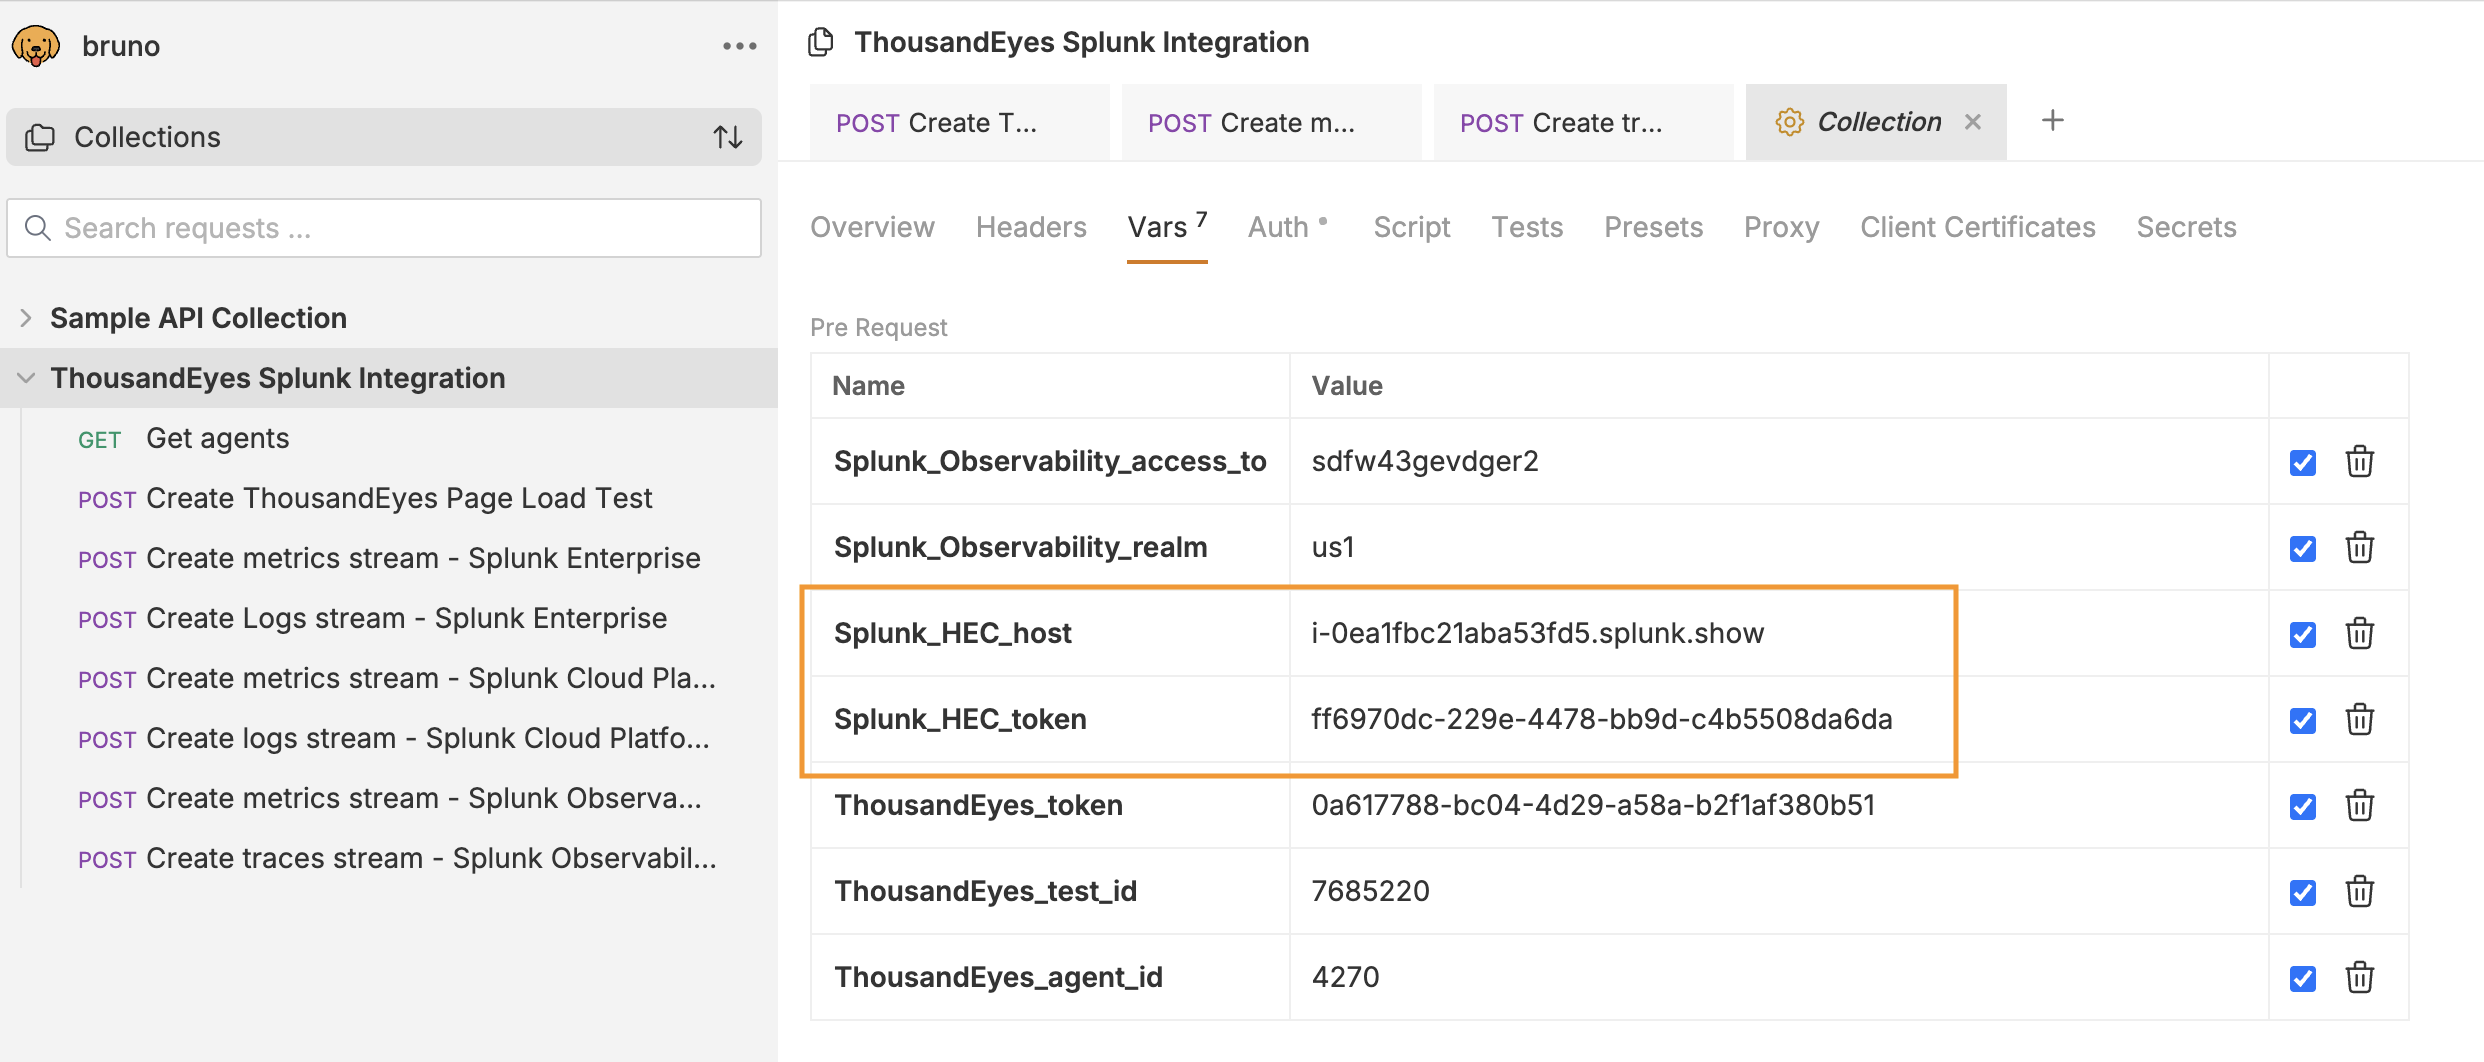Click trash icon for Splunk_Observability_realm
Viewport: 2484px width, 1062px height.
point(2359,548)
